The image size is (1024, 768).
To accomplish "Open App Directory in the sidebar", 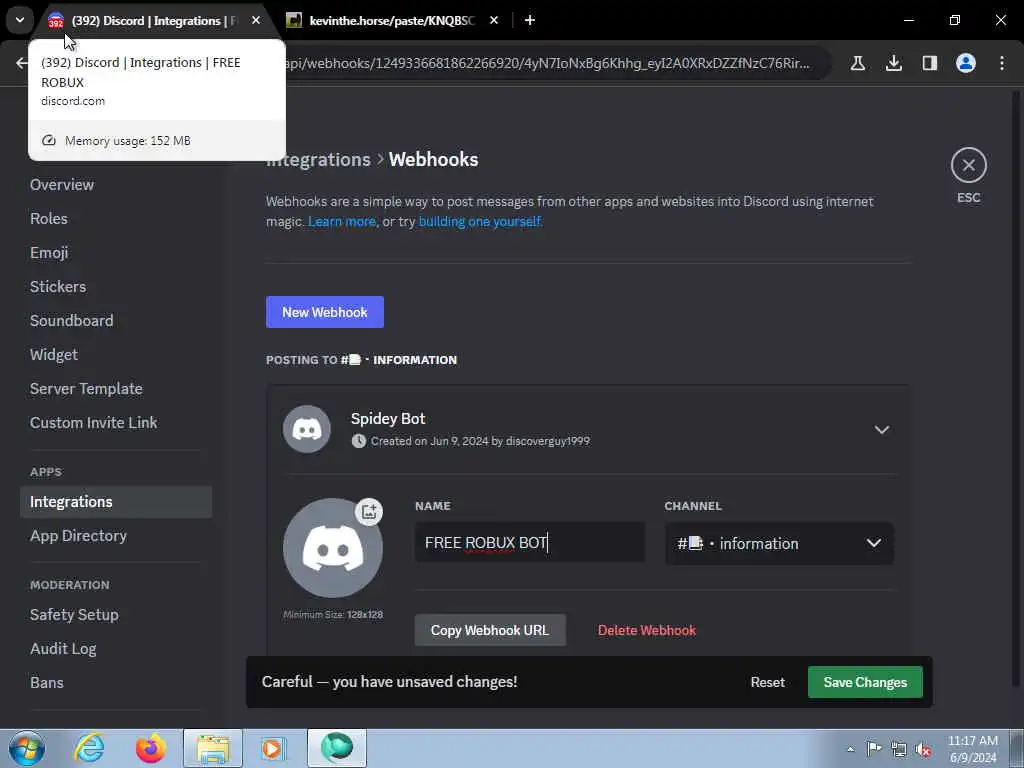I will coord(78,536).
